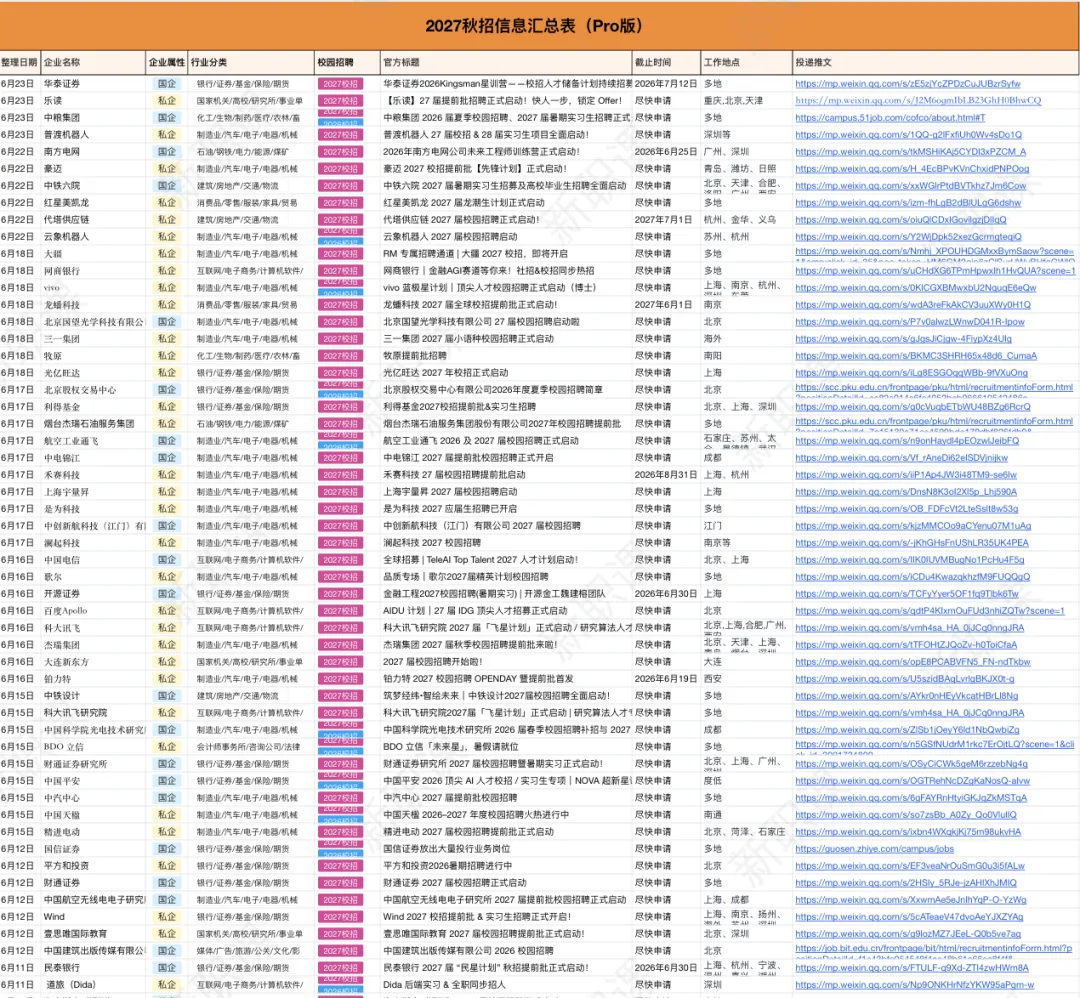Click the 海外 work location cell

[713, 339]
